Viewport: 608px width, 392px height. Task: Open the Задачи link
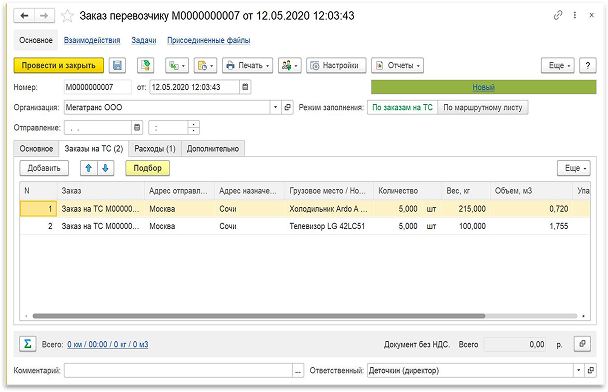pyautogui.click(x=144, y=40)
